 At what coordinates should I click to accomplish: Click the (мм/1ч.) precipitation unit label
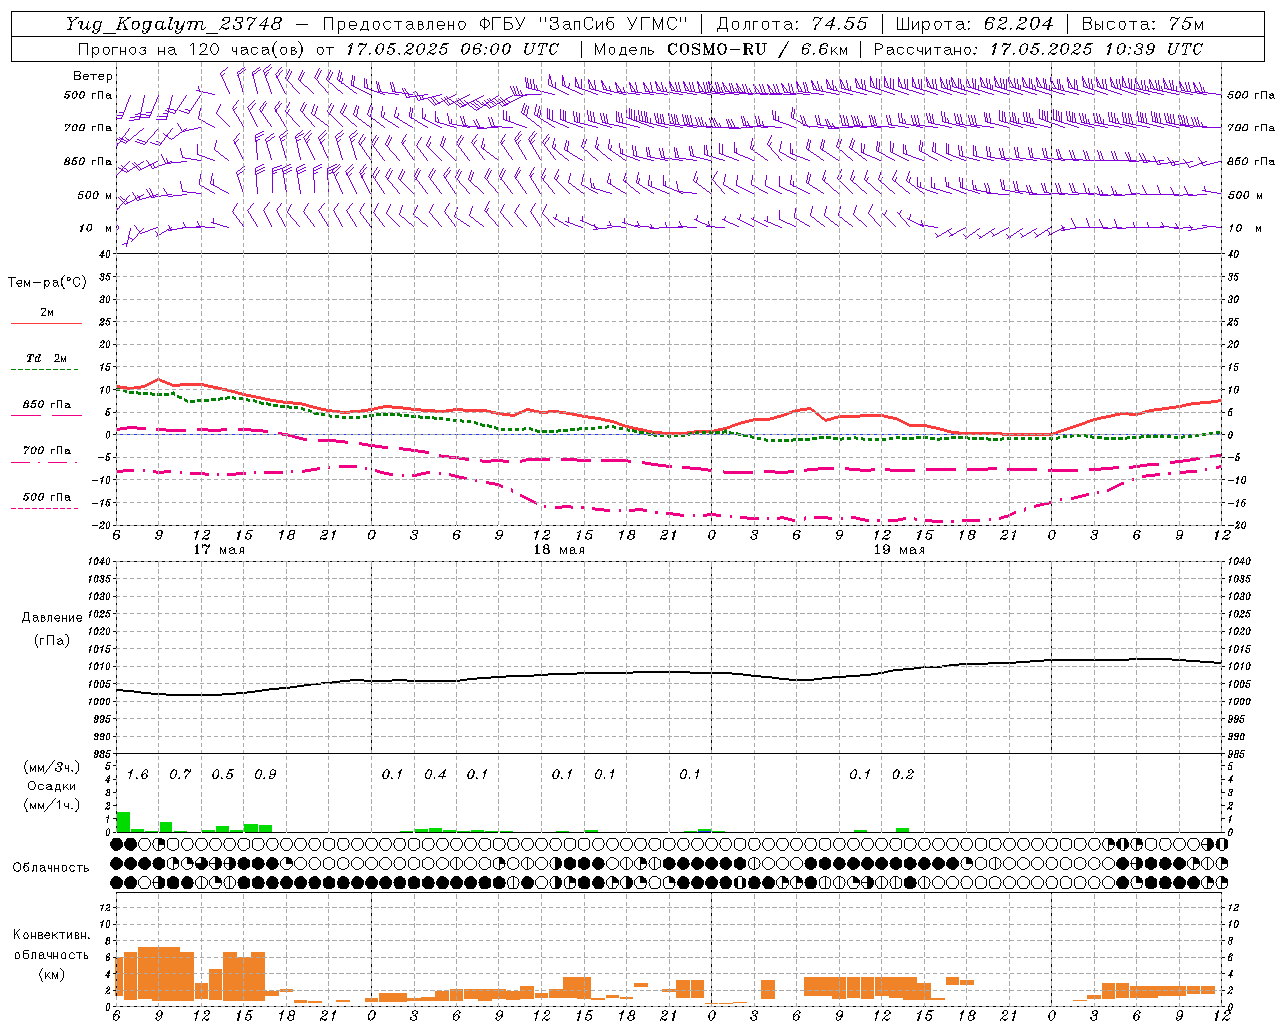pyautogui.click(x=52, y=806)
